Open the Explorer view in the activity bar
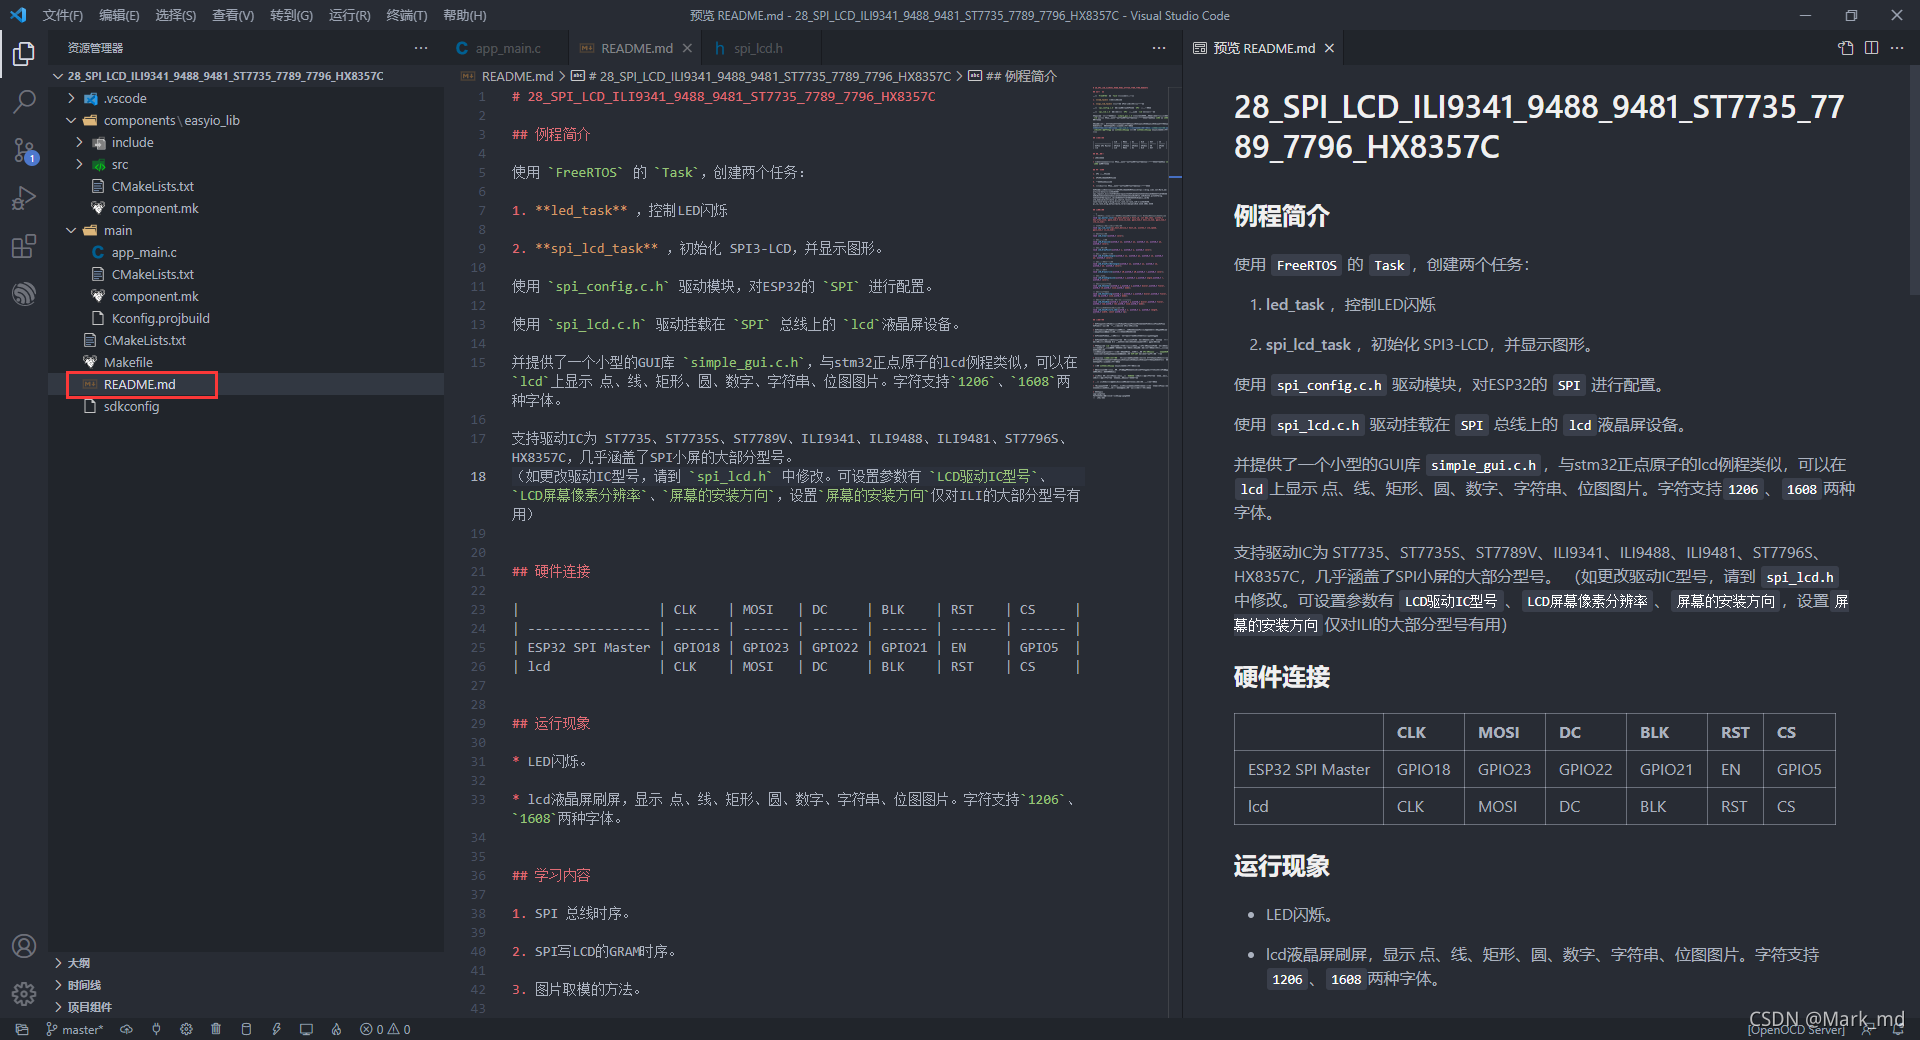Image resolution: width=1920 pixels, height=1040 pixels. click(x=24, y=53)
